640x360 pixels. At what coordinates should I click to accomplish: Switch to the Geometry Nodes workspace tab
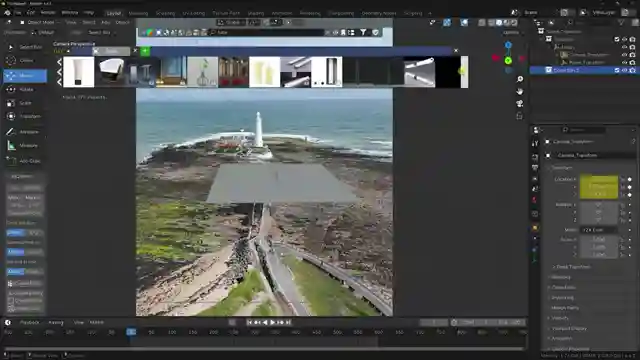point(379,13)
